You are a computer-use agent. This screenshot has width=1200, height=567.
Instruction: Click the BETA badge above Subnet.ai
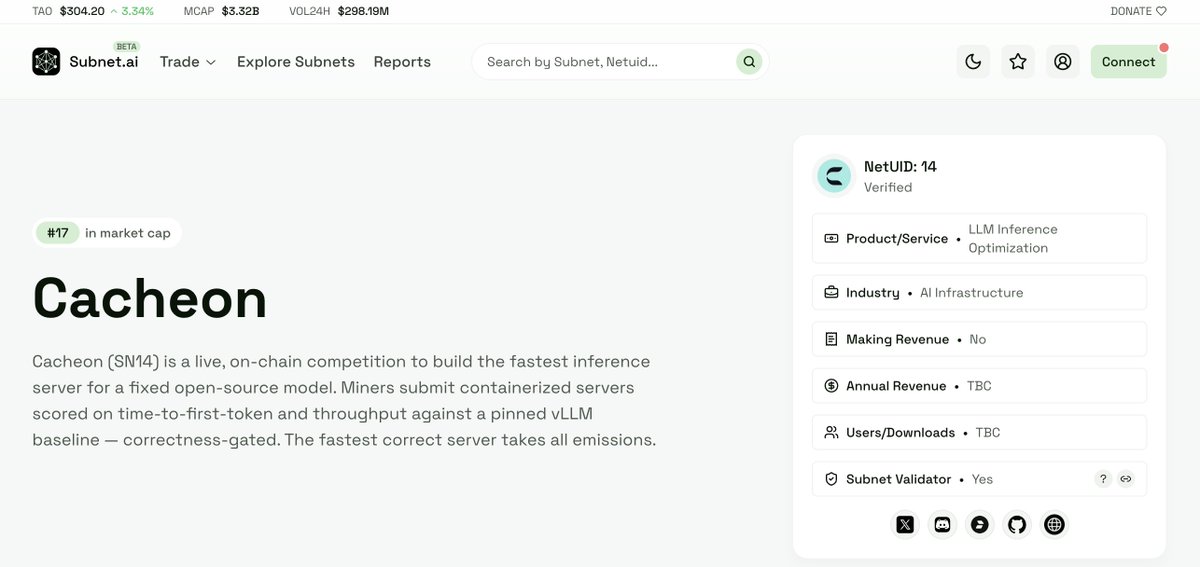click(127, 47)
